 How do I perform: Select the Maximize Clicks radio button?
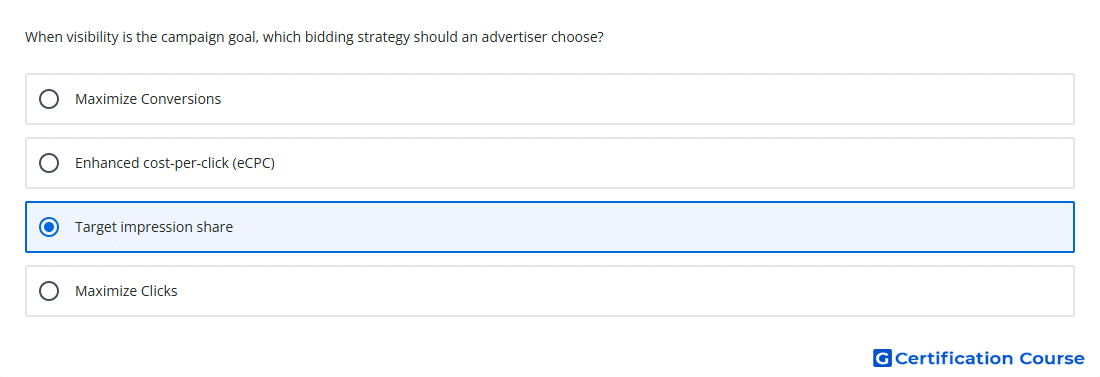pyautogui.click(x=49, y=291)
